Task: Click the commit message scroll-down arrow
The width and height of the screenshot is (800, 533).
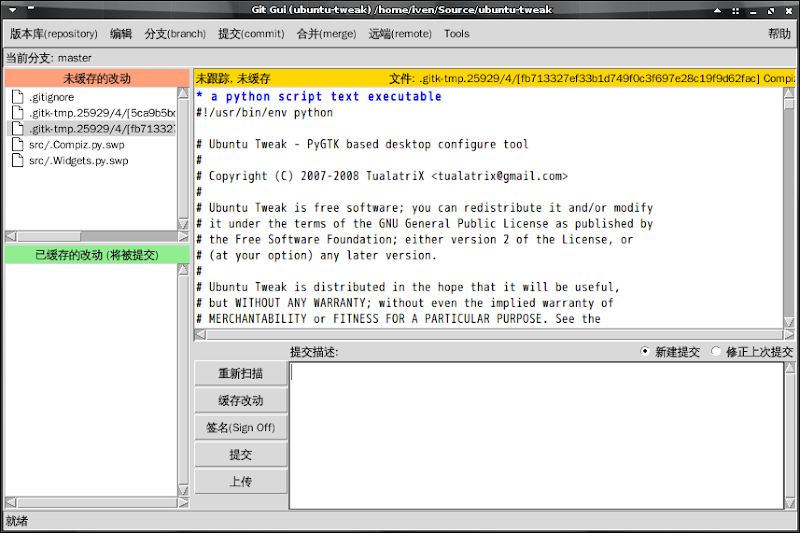Action: (790, 503)
